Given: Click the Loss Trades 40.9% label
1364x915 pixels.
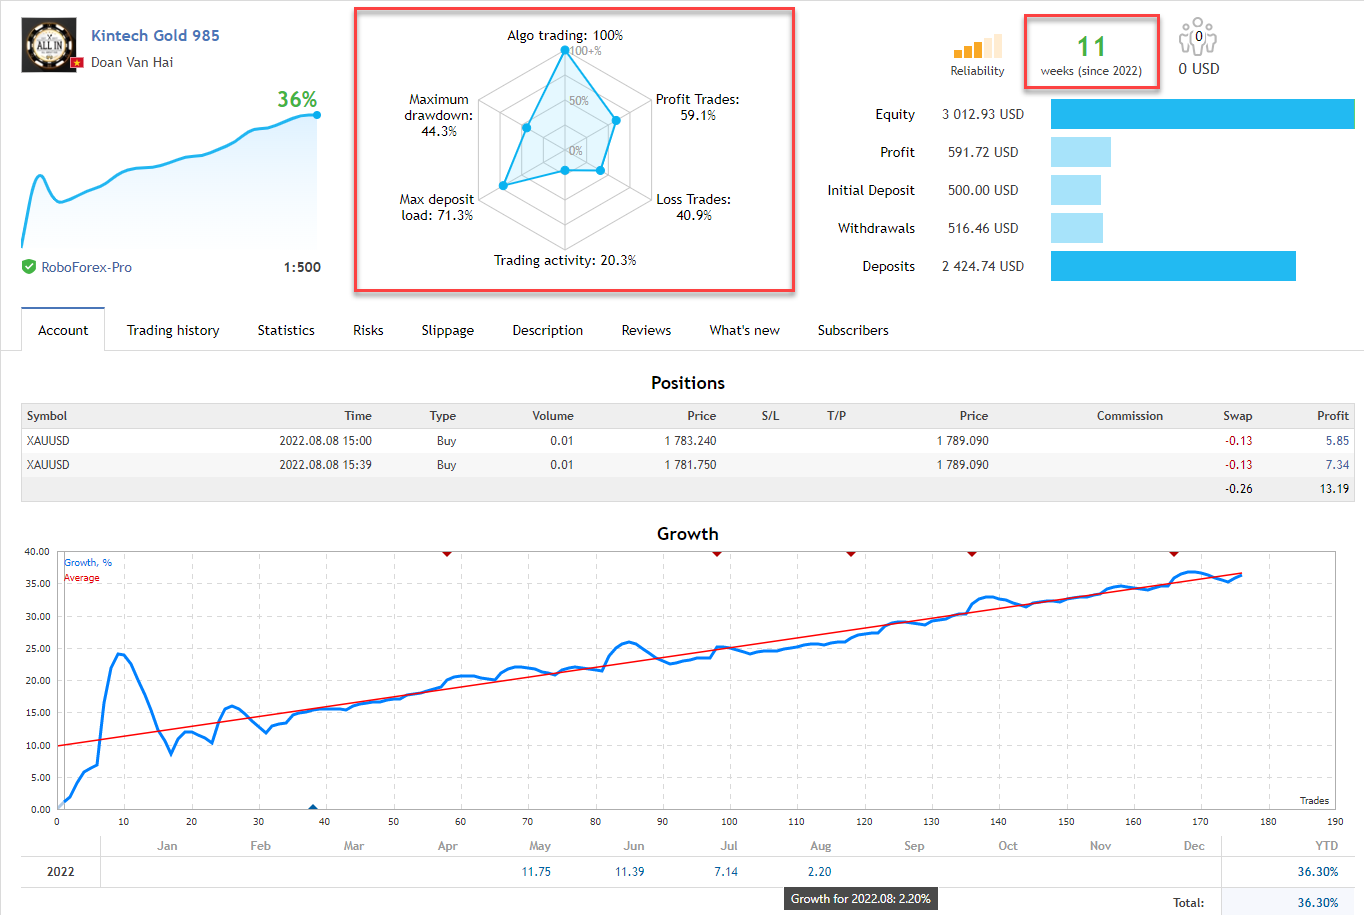Looking at the screenshot, I should pyautogui.click(x=694, y=207).
